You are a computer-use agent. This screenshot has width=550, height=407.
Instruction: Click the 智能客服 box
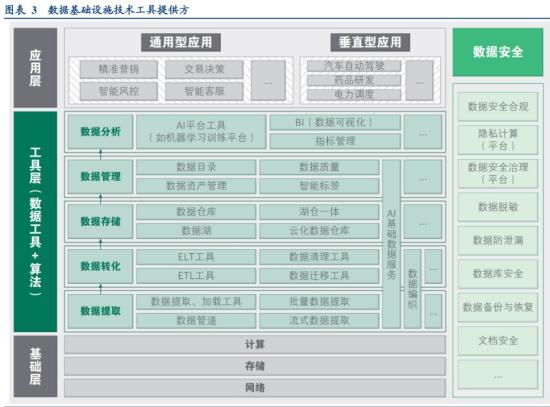(204, 91)
